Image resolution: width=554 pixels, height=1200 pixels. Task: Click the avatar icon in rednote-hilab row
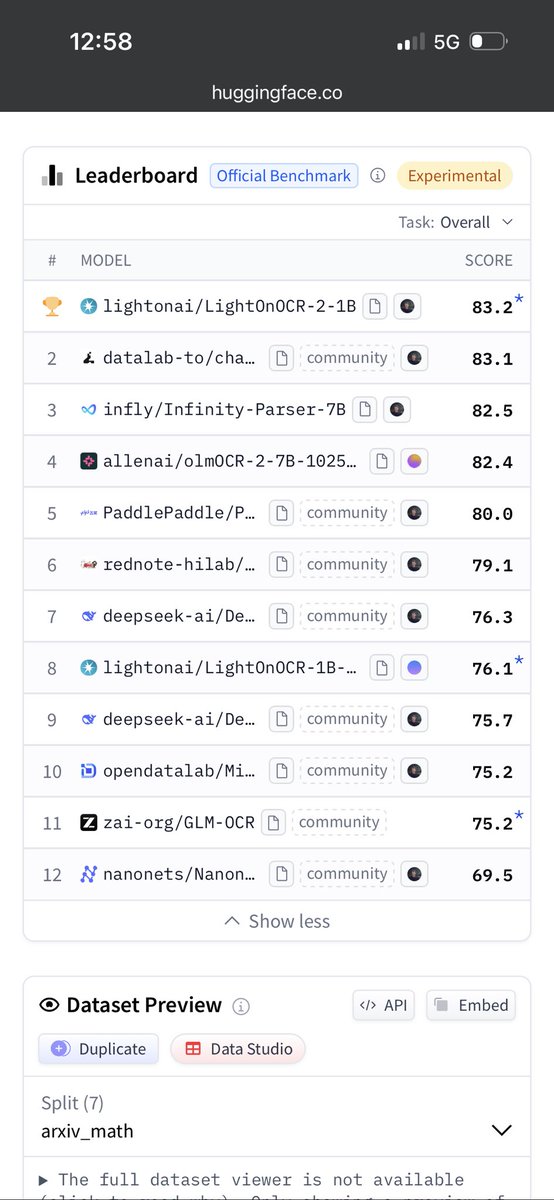pos(414,564)
